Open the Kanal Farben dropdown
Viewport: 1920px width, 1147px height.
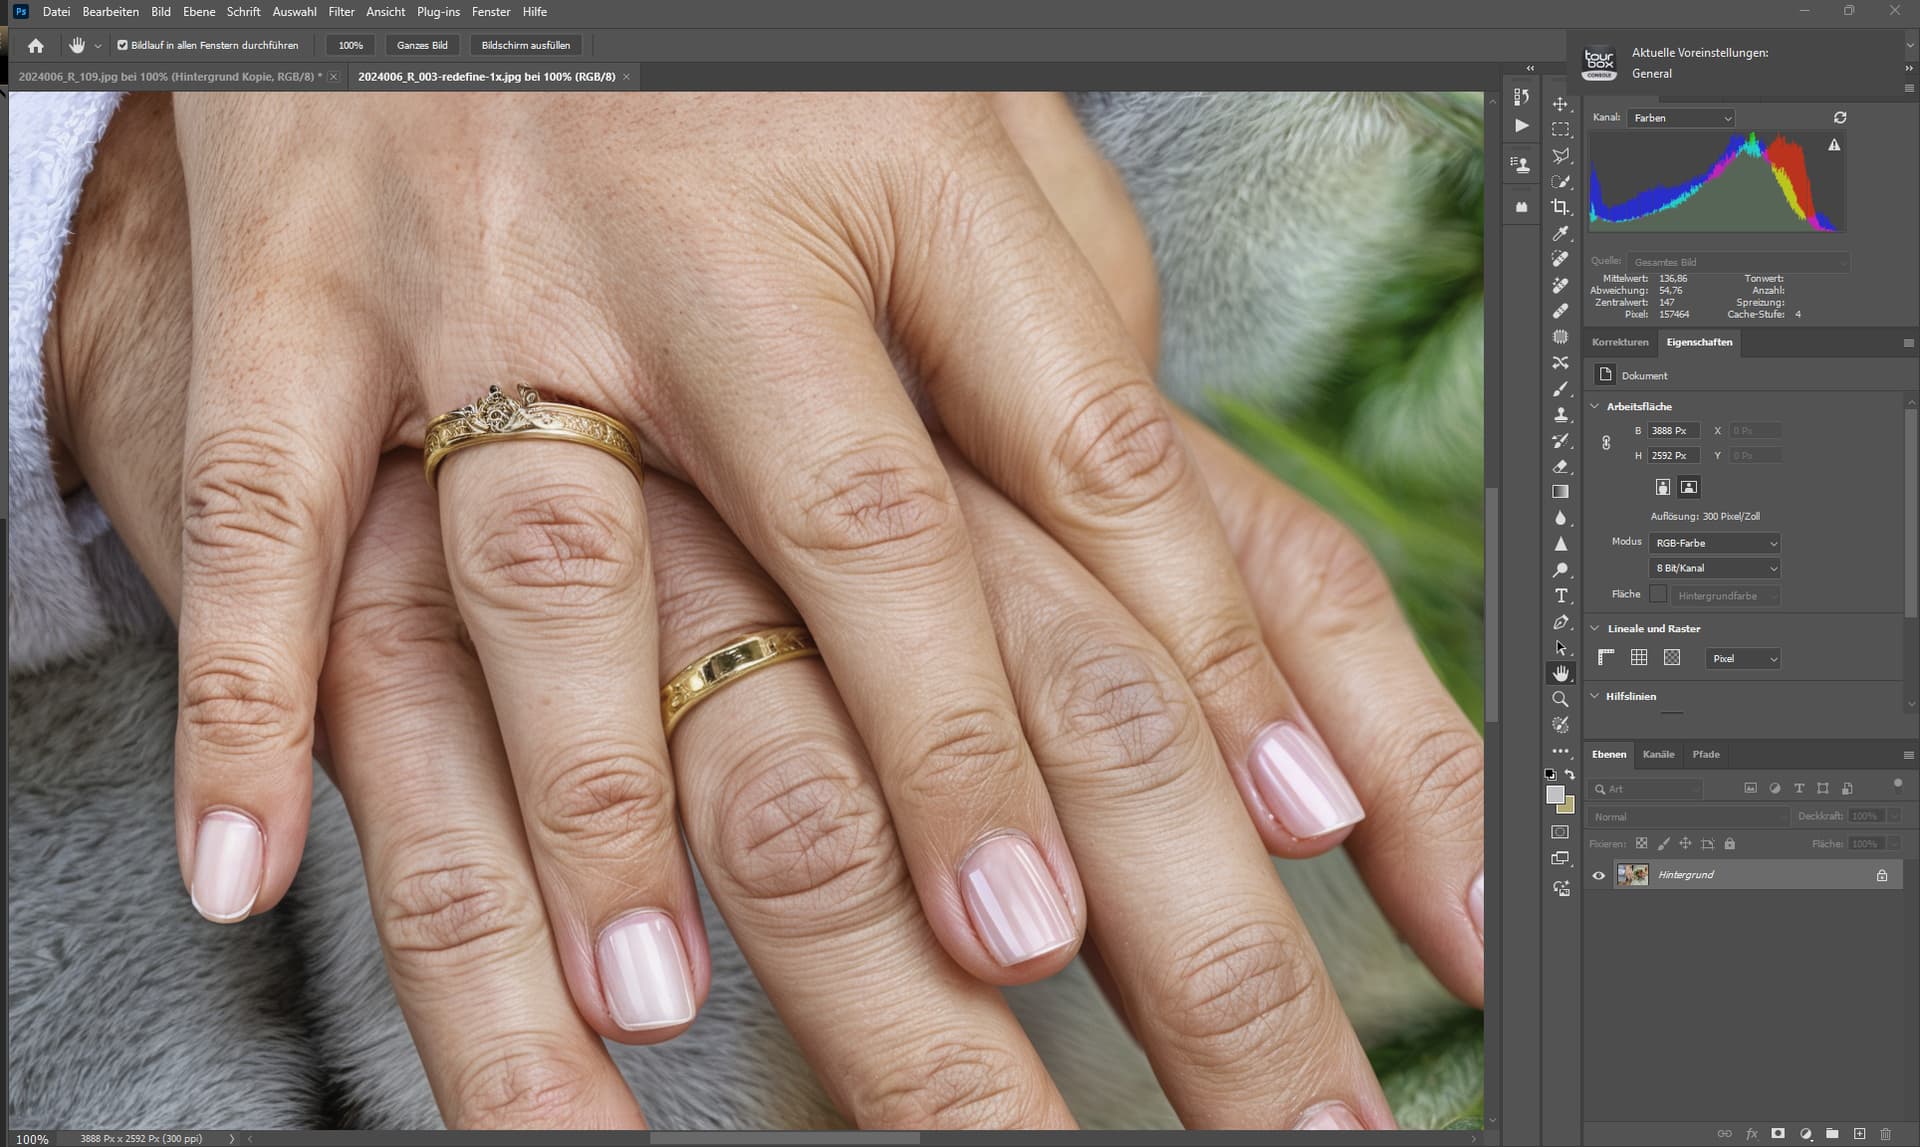1682,118
